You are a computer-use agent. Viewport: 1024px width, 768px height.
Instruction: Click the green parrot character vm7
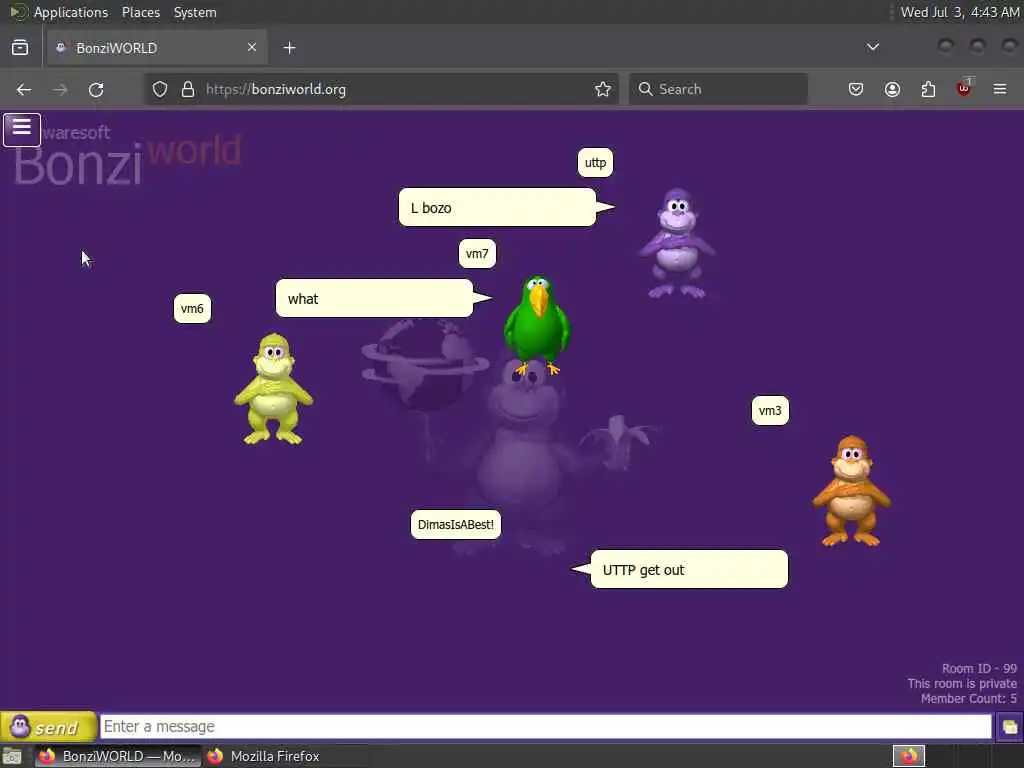pos(537,325)
